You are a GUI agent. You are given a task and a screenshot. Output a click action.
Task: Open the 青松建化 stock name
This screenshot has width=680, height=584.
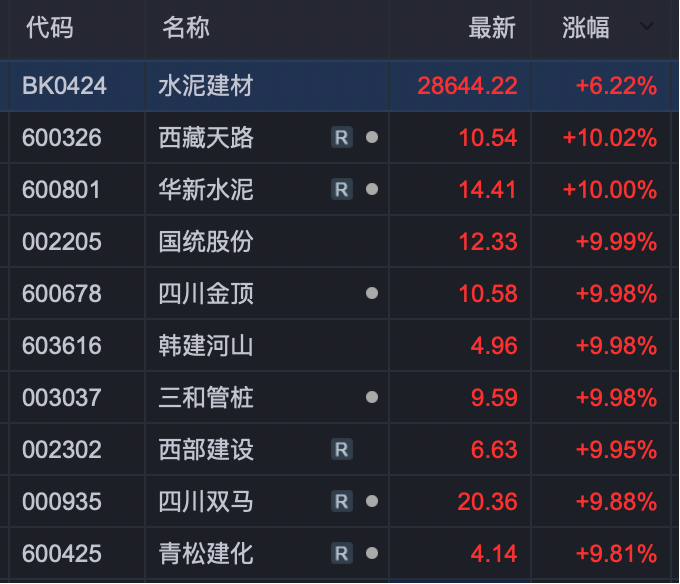[206, 554]
